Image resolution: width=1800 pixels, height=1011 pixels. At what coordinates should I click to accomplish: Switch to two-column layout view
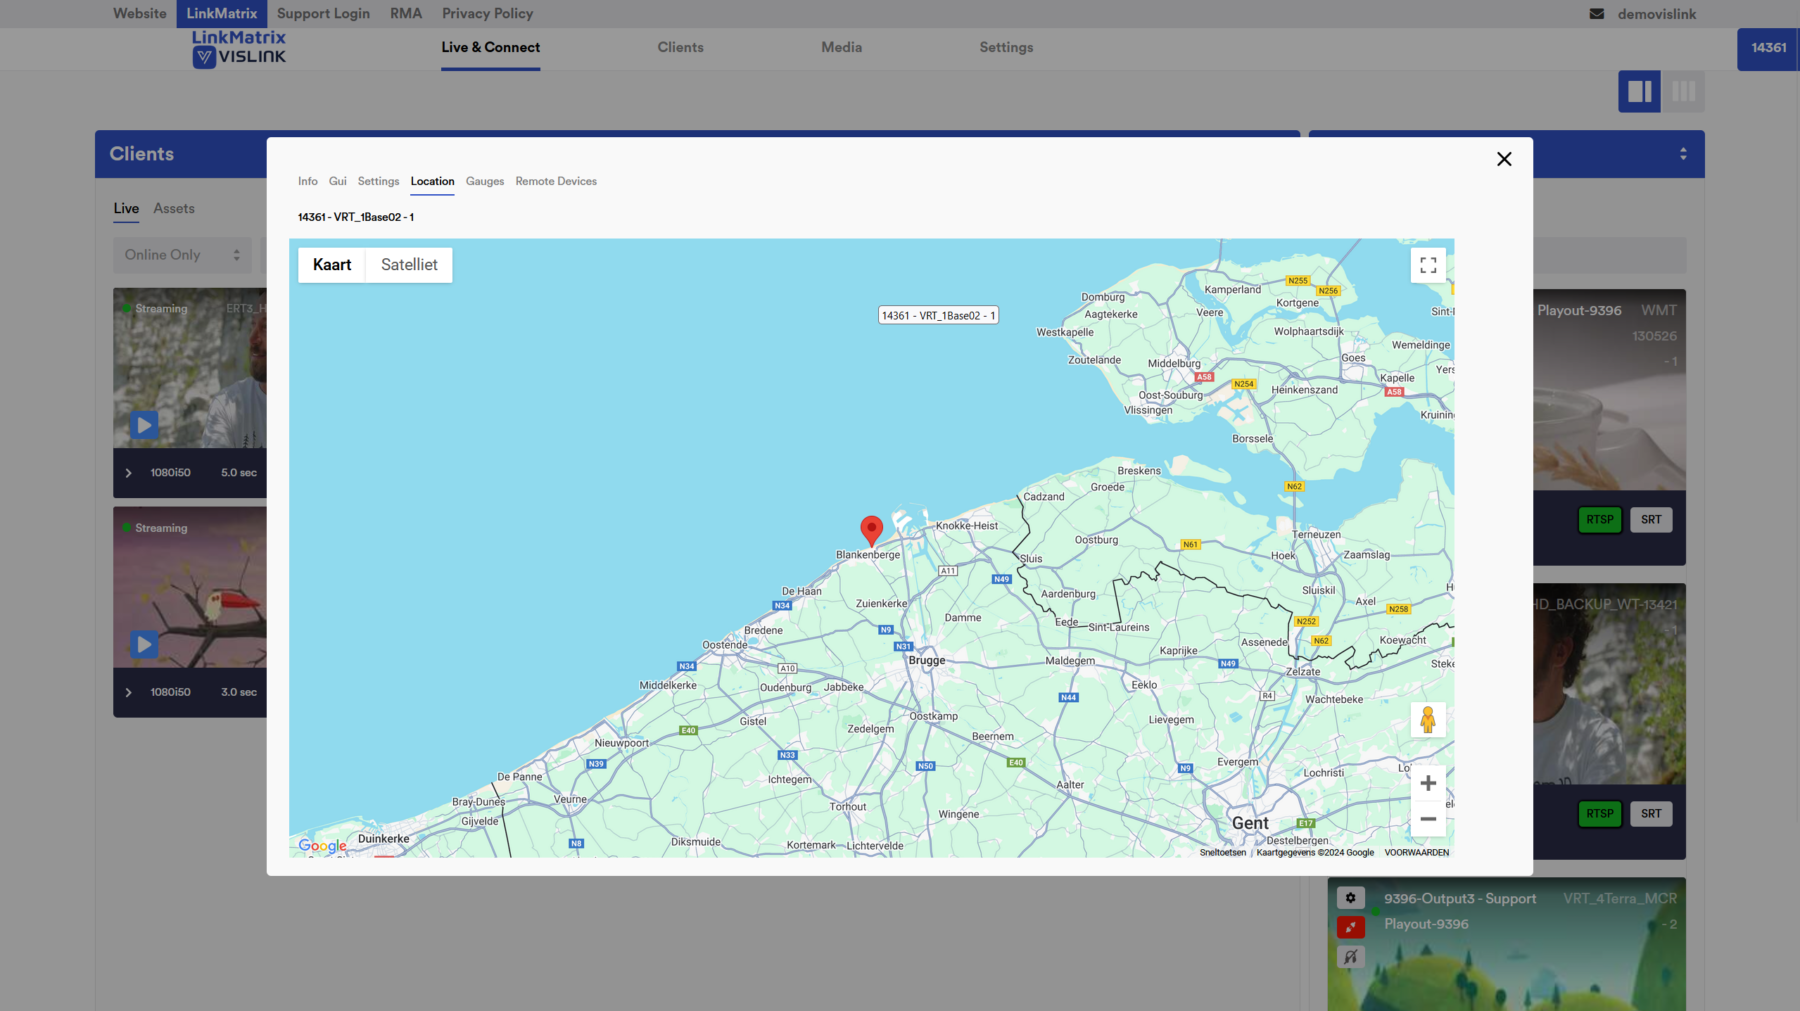click(x=1639, y=92)
